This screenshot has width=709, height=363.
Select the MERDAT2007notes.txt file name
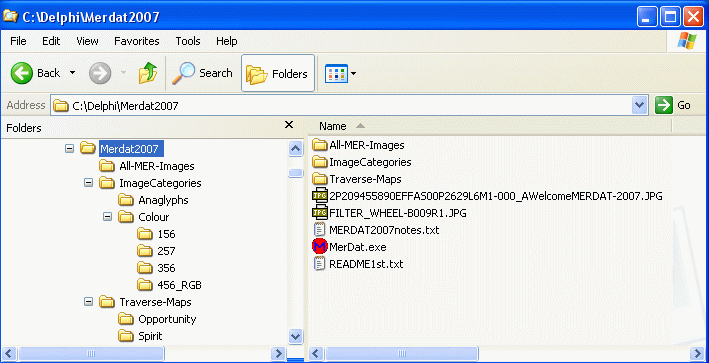click(x=384, y=230)
